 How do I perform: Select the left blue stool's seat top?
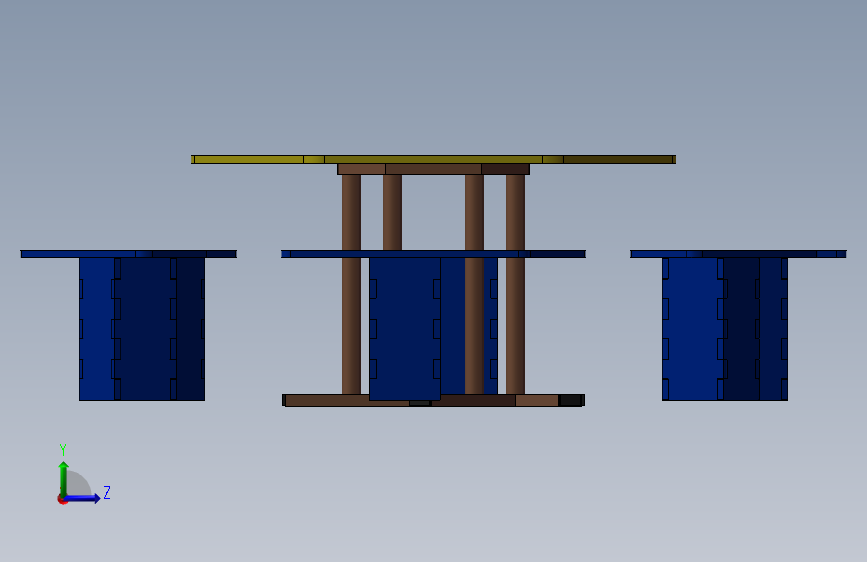(x=129, y=254)
